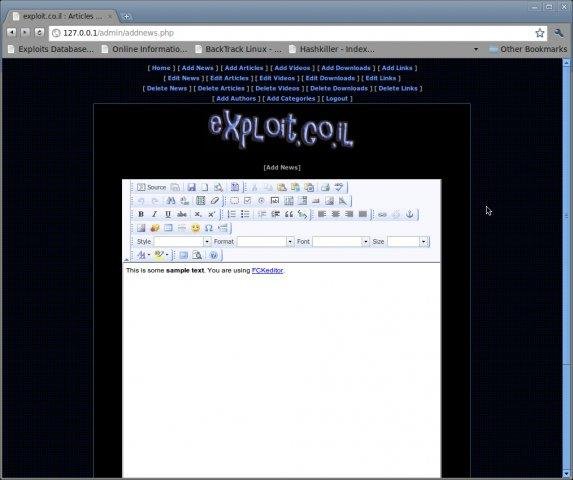Click the Insert Link chain icon
This screenshot has height=480, width=573.
(382, 214)
